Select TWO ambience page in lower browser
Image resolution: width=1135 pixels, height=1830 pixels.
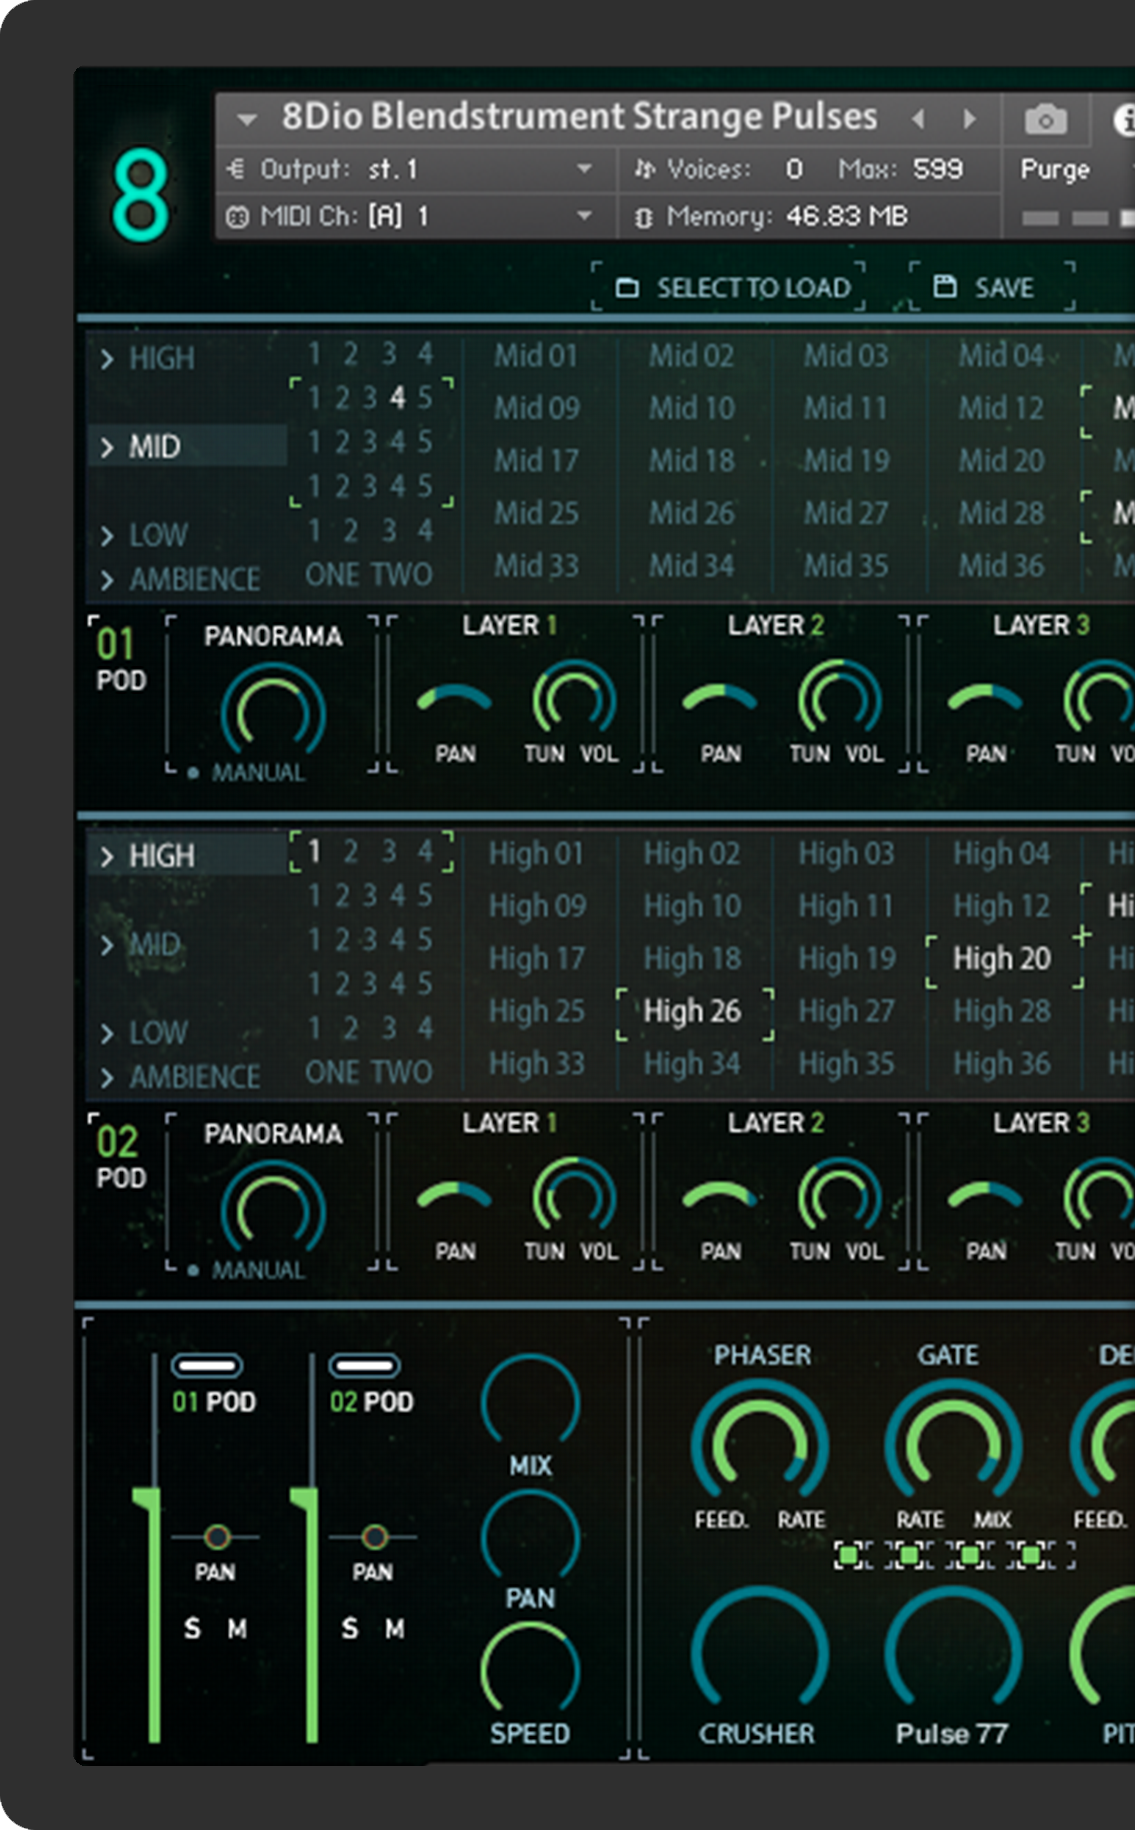point(402,1073)
